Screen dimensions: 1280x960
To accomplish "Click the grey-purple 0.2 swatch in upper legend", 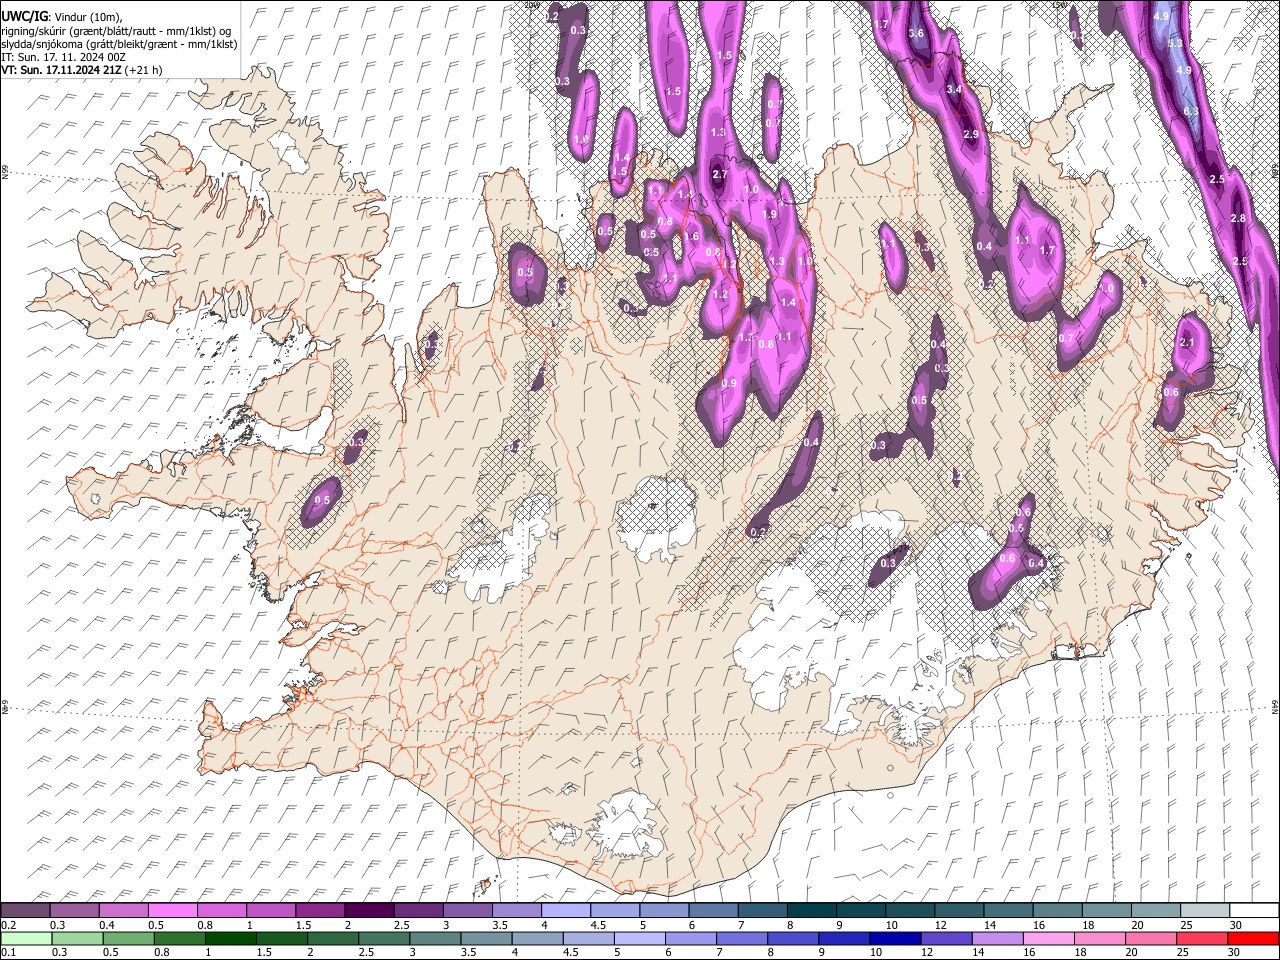I will click(x=25, y=910).
